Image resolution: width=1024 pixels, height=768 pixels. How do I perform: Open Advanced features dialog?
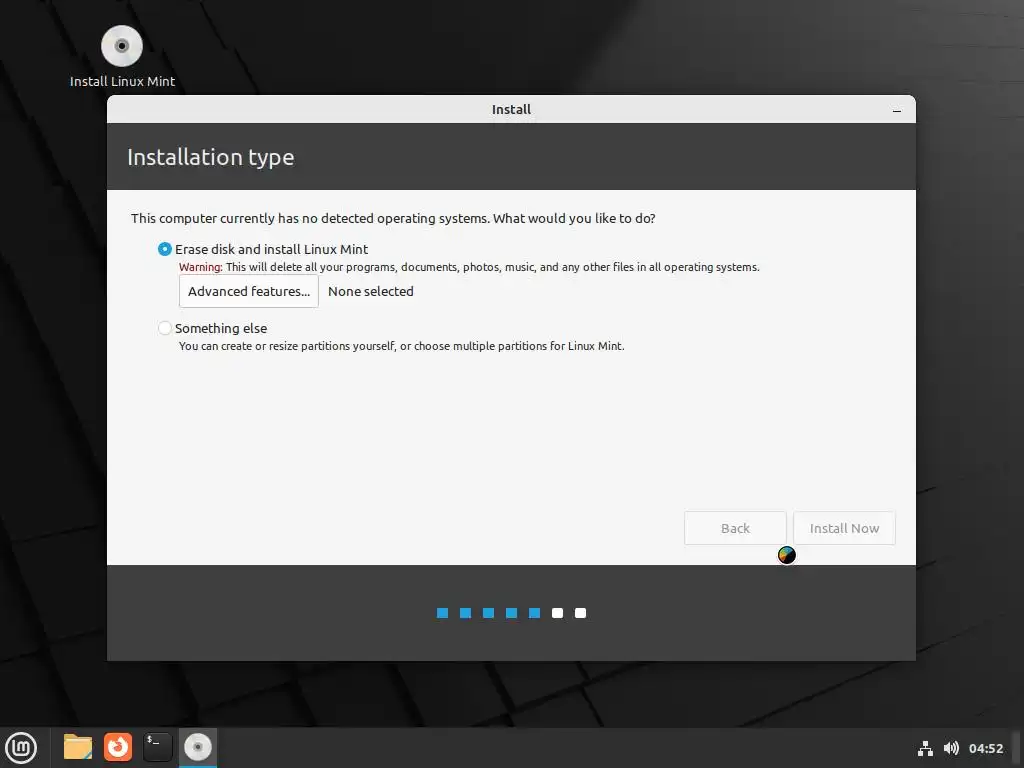click(x=249, y=291)
